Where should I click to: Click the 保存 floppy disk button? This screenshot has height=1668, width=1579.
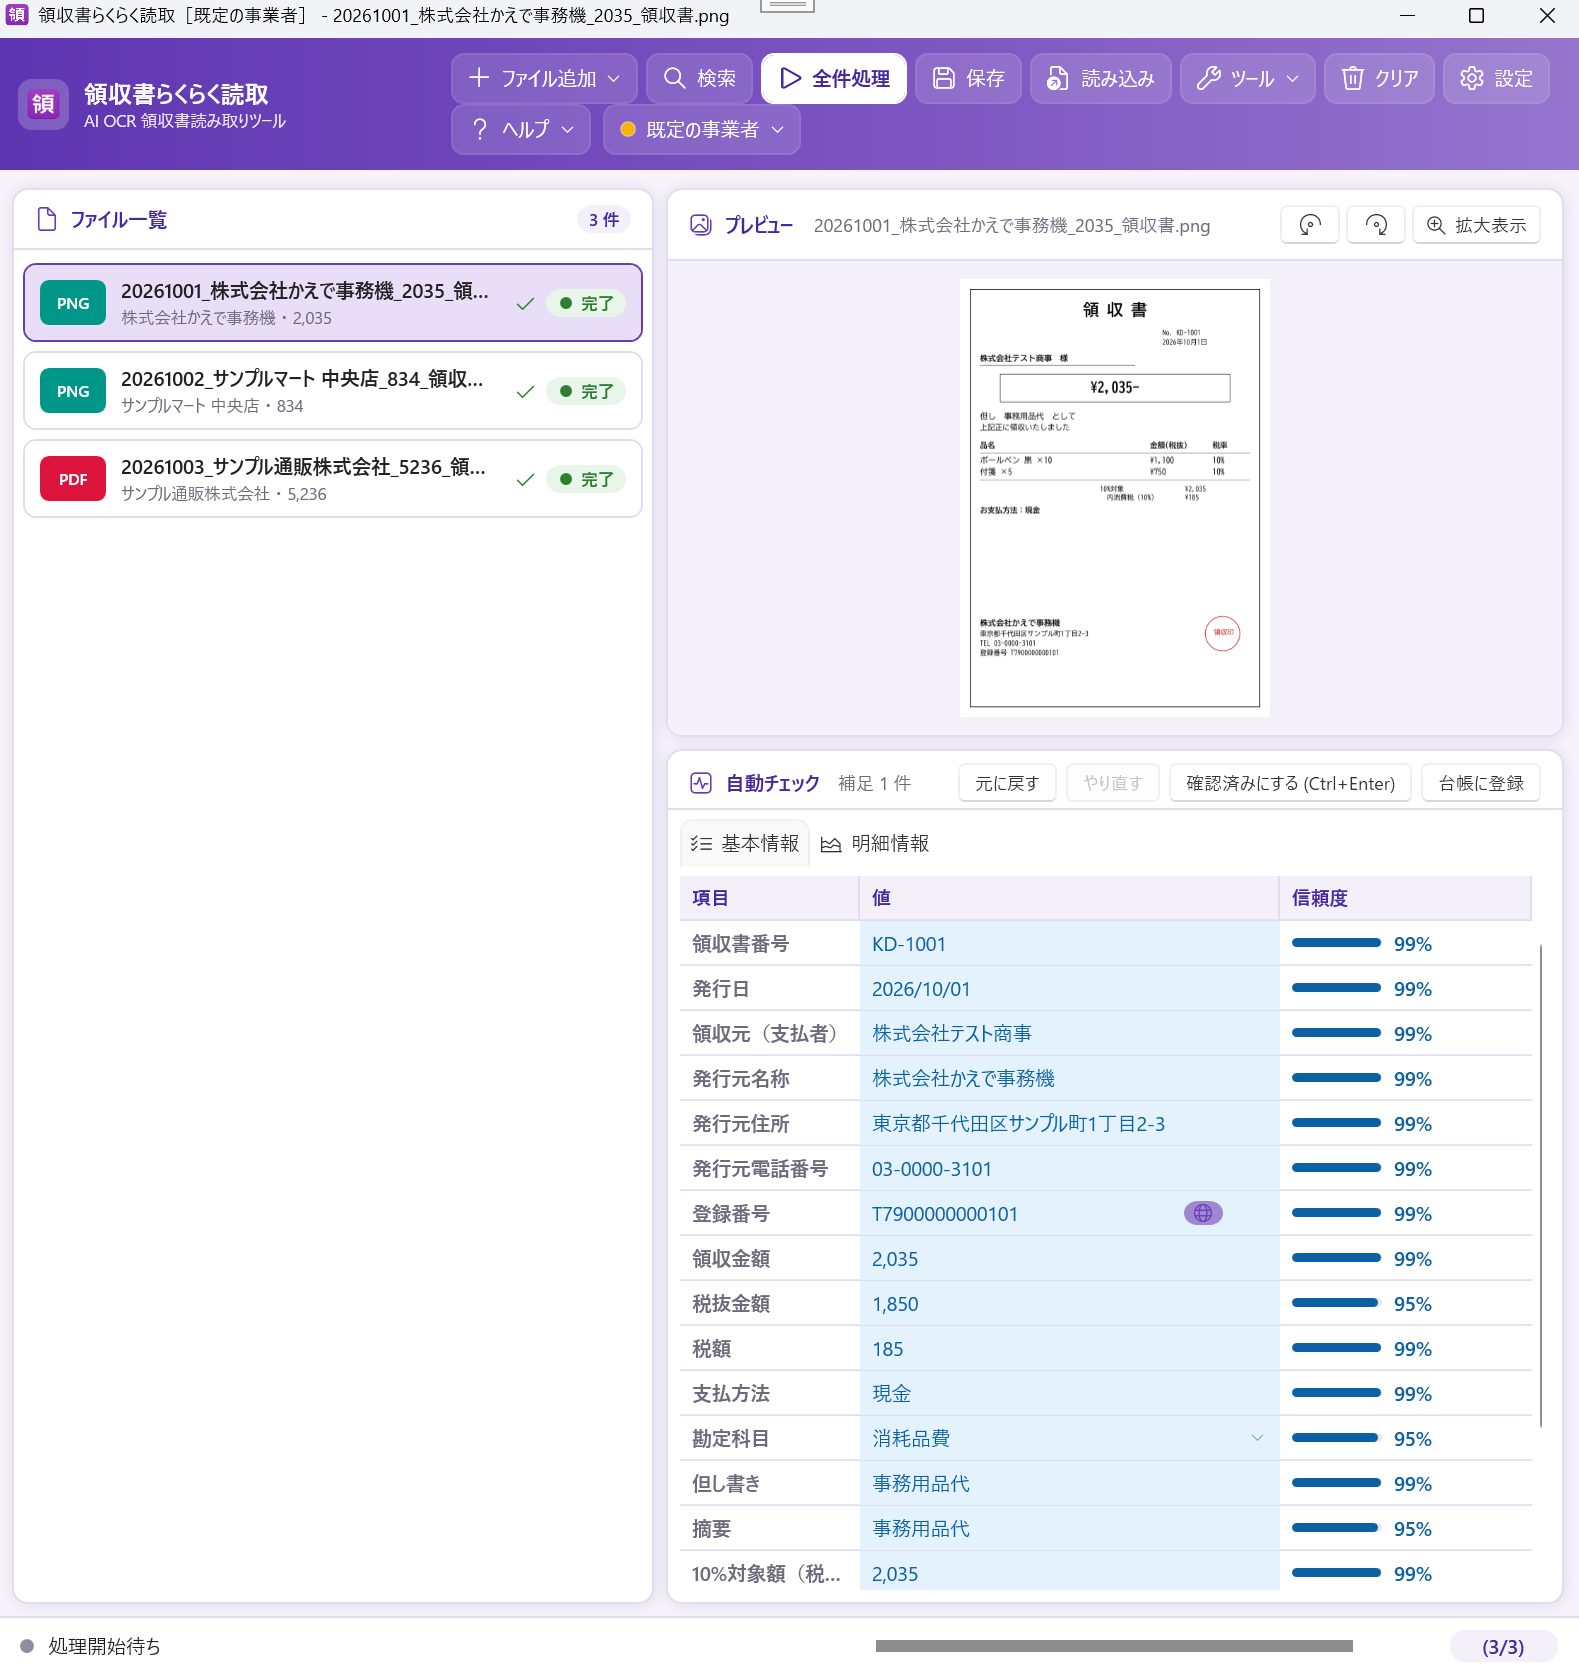click(968, 78)
